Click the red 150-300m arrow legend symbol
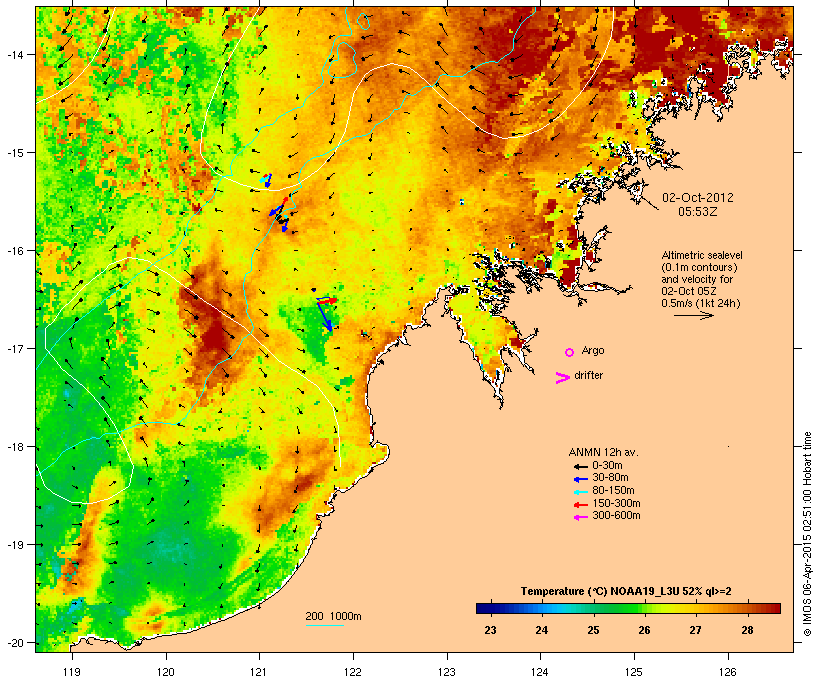820x680 pixels. (x=580, y=504)
